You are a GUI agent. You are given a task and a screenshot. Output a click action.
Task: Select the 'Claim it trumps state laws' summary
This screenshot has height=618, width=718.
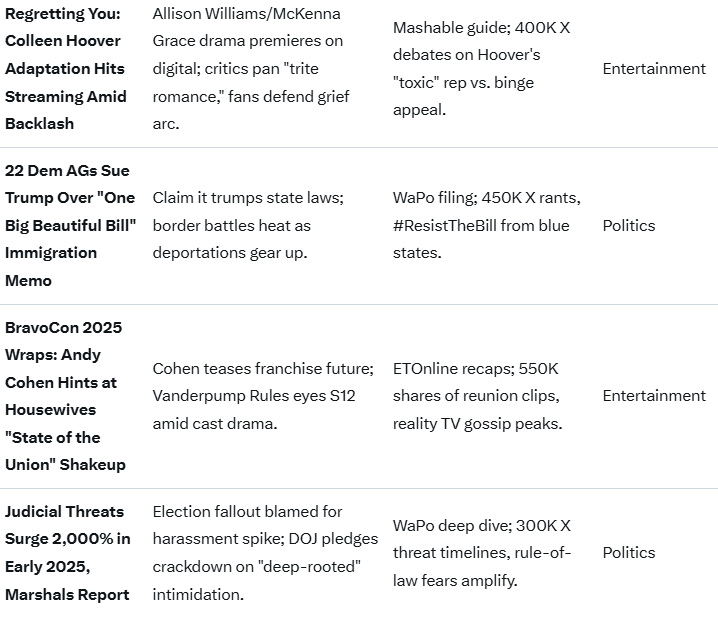tap(247, 225)
